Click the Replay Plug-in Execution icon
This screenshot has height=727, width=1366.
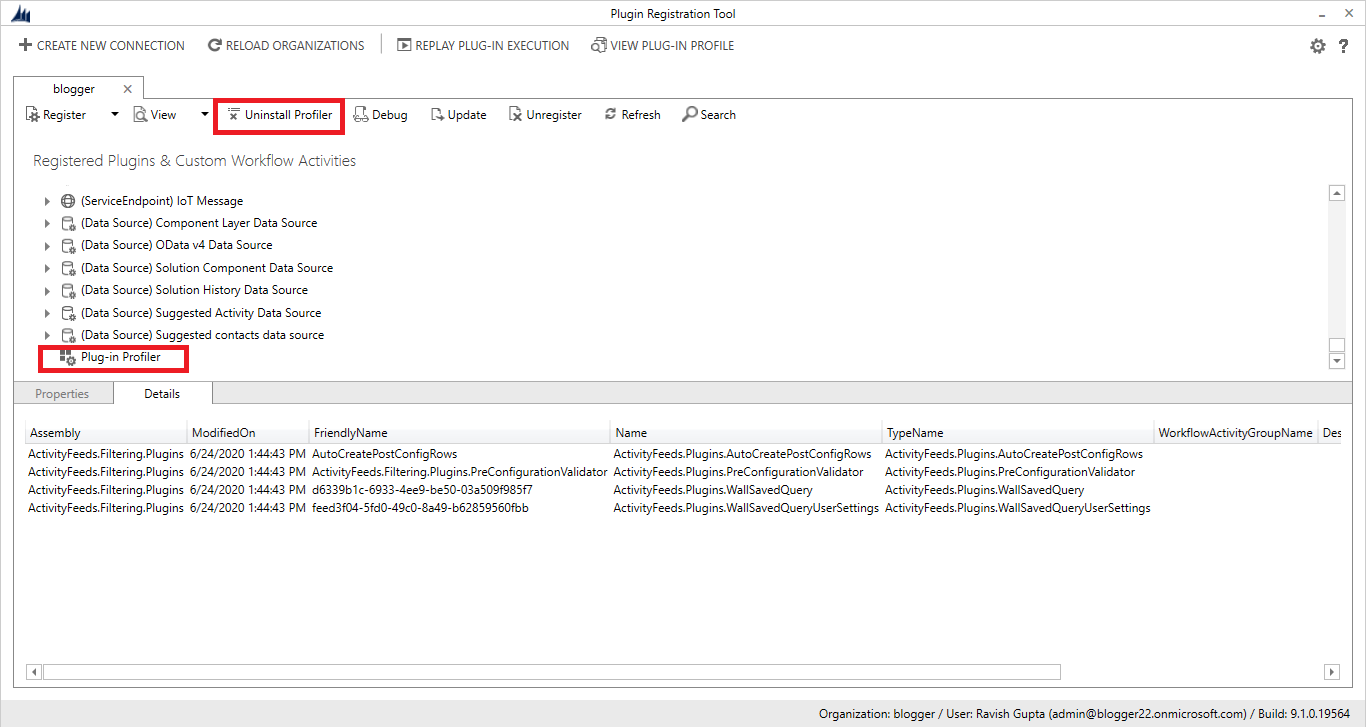pos(482,45)
